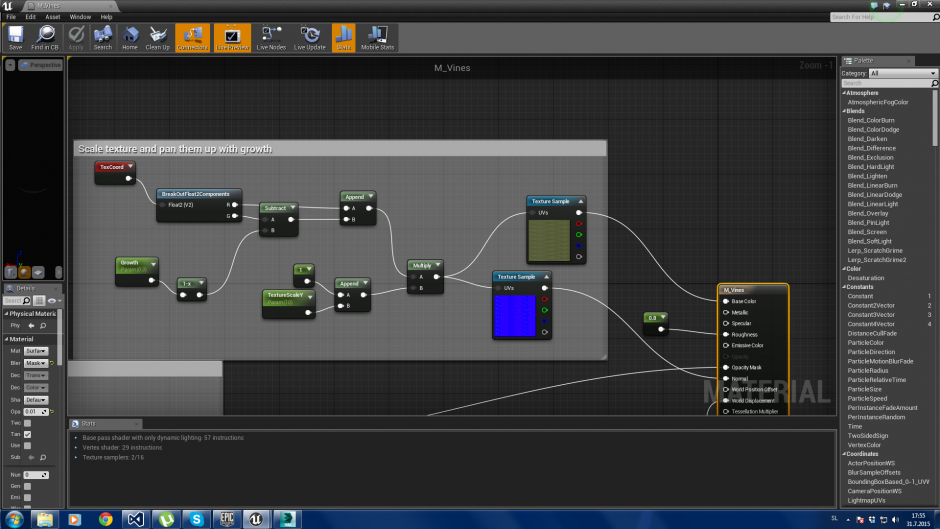This screenshot has height=529, width=940.
Task: Choose the sphere preview mesh icon
Action: coord(24,272)
